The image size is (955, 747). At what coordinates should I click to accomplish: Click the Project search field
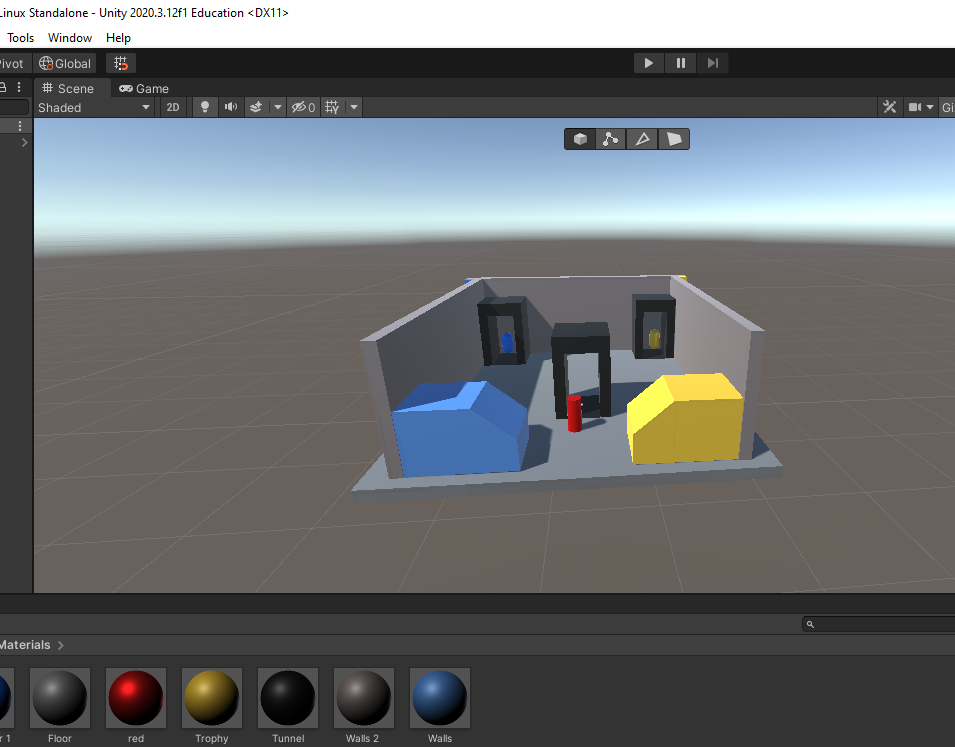(878, 624)
